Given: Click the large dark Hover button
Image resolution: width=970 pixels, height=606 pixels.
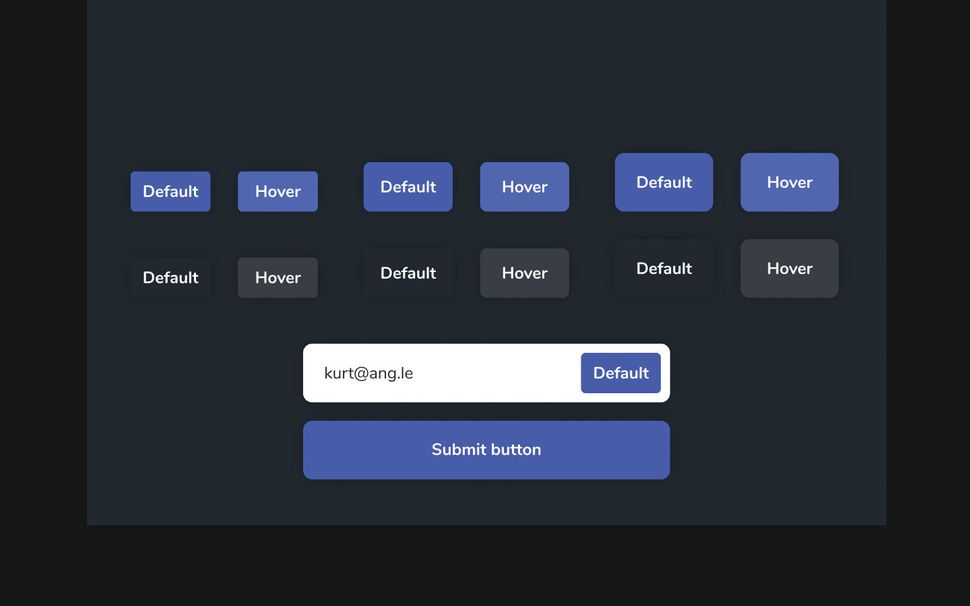Looking at the screenshot, I should tap(789, 268).
